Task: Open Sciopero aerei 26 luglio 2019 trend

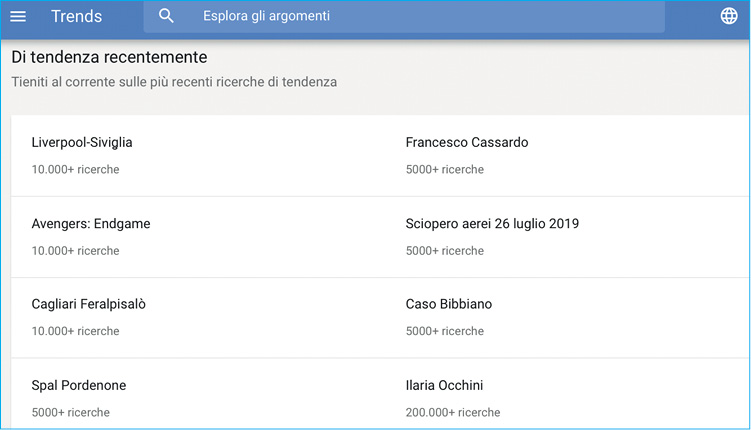Action: 492,224
